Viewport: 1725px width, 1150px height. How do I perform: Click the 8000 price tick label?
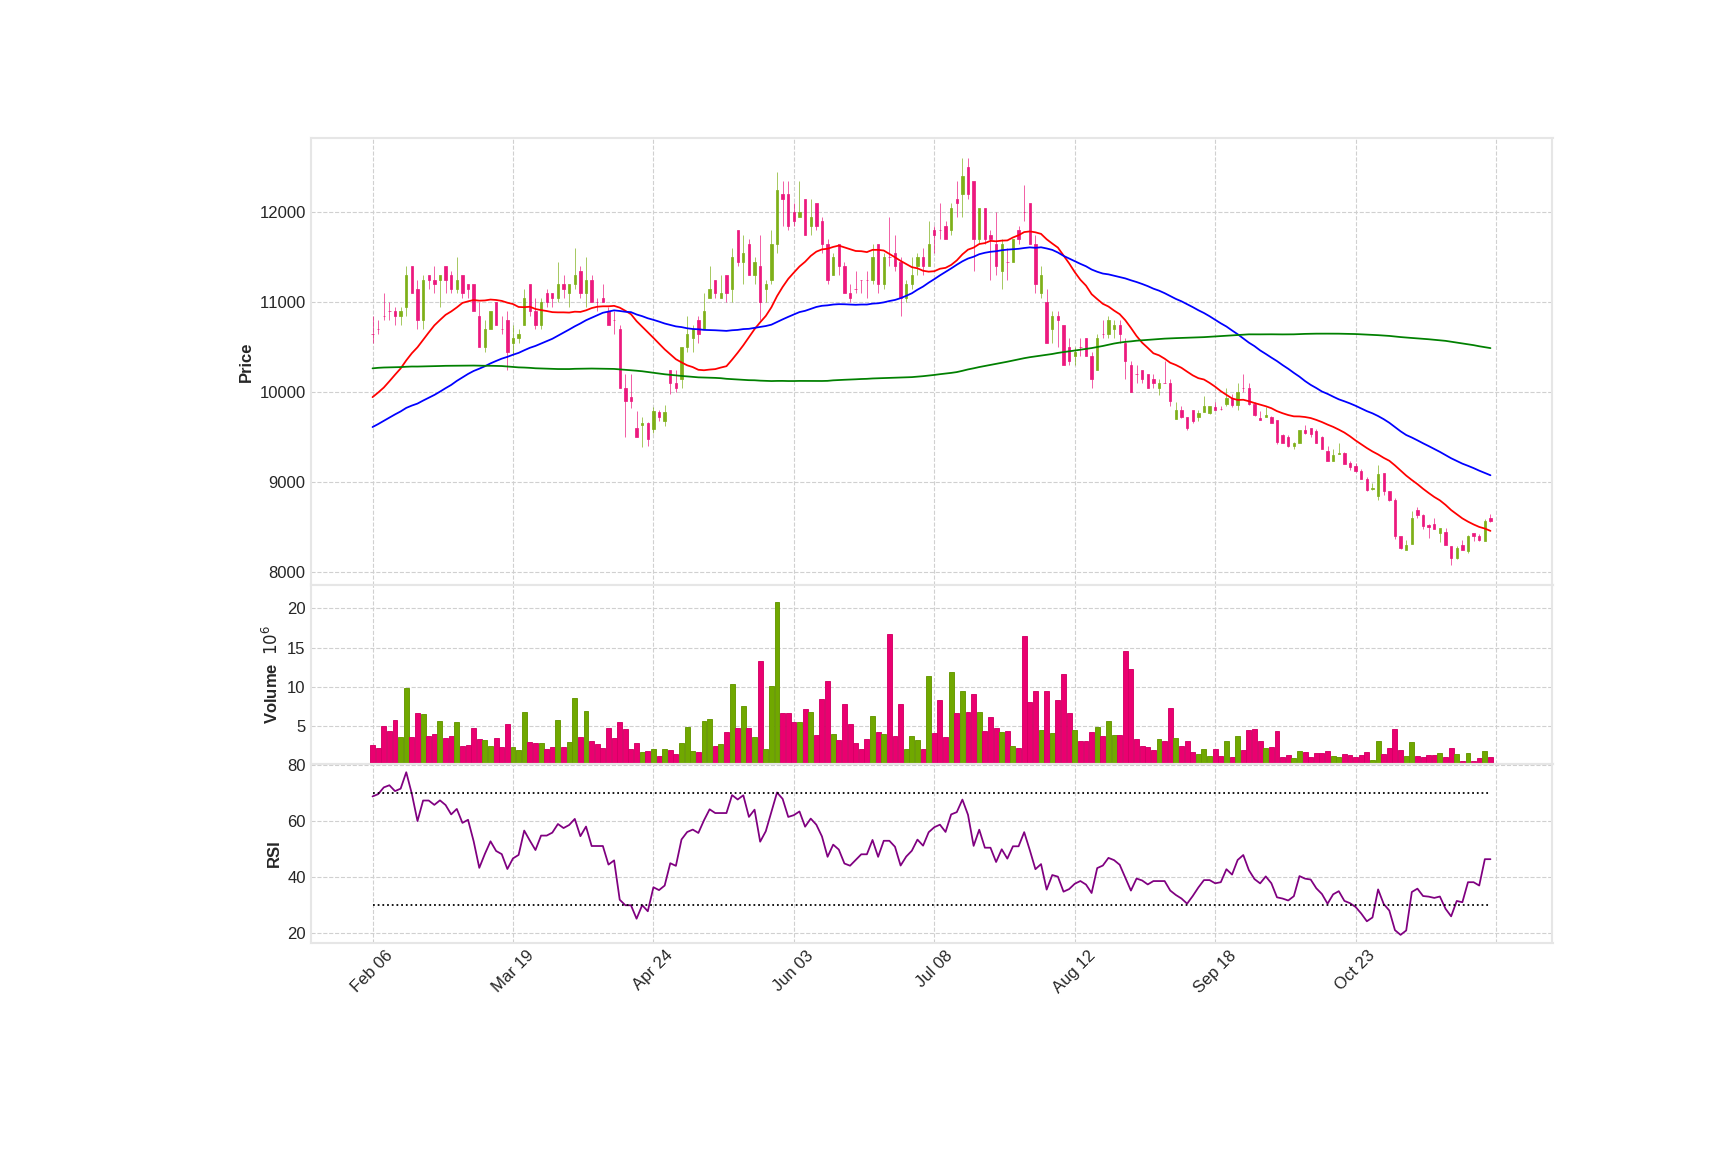(x=286, y=572)
